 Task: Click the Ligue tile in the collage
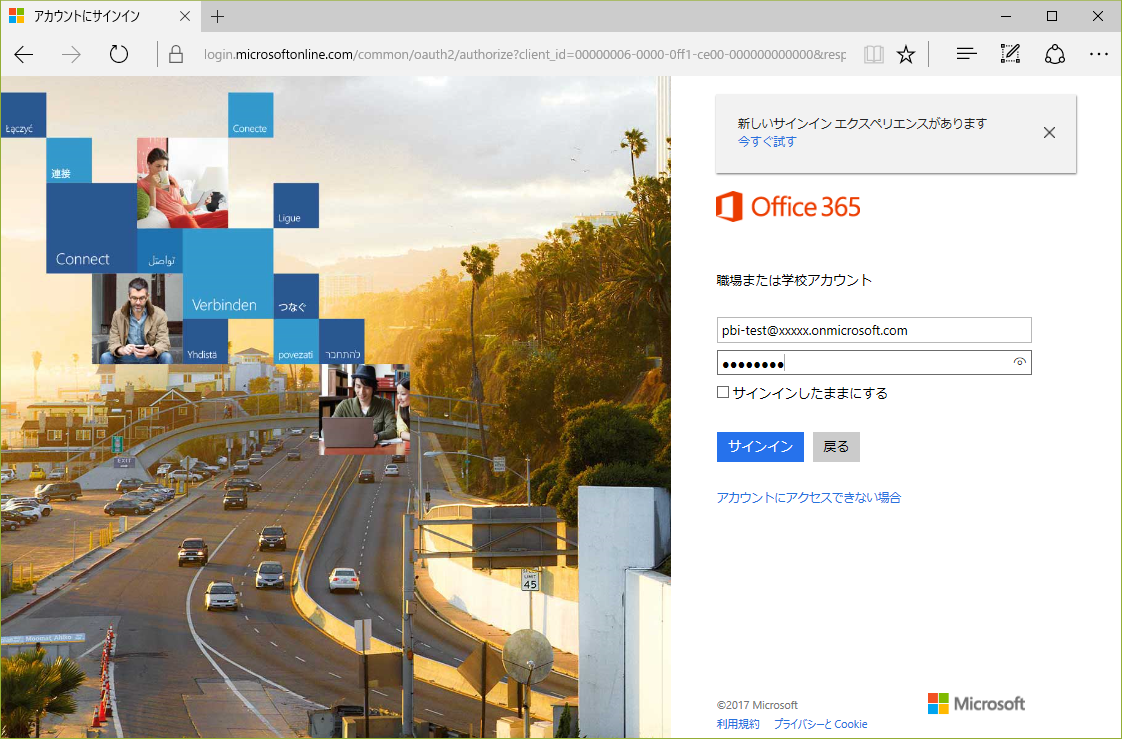tap(296, 206)
